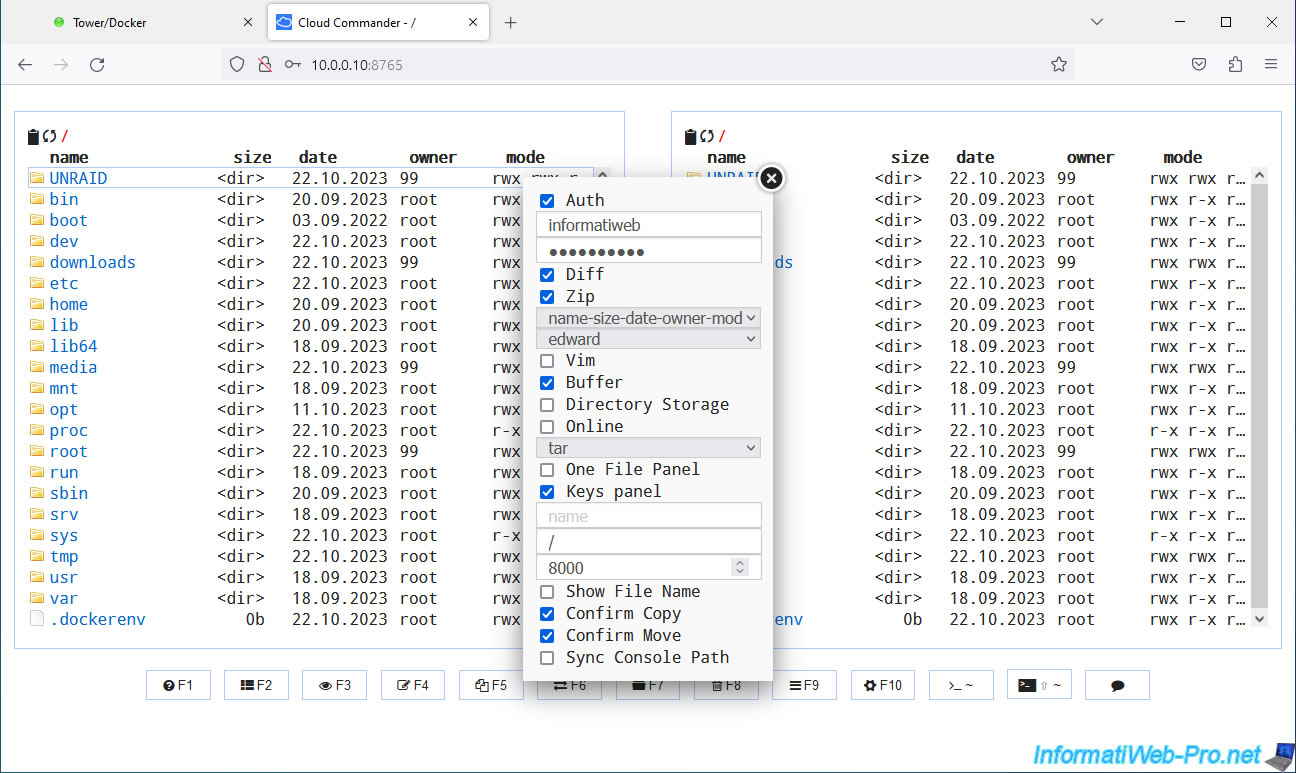This screenshot has height=773, width=1296.
Task: Open the downloads folder in left panel
Action: (92, 262)
